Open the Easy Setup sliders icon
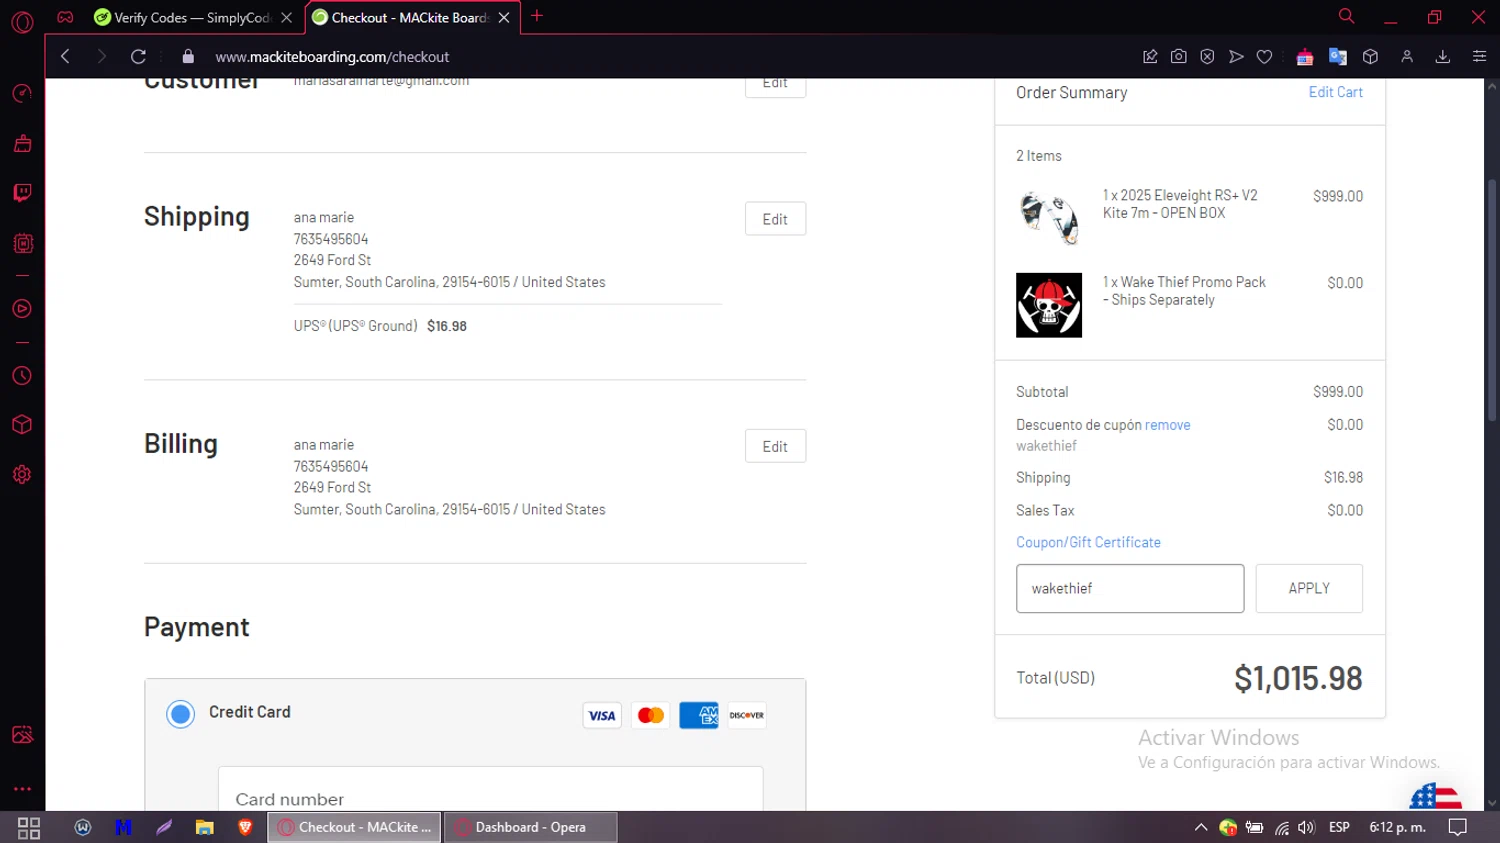 [1479, 57]
